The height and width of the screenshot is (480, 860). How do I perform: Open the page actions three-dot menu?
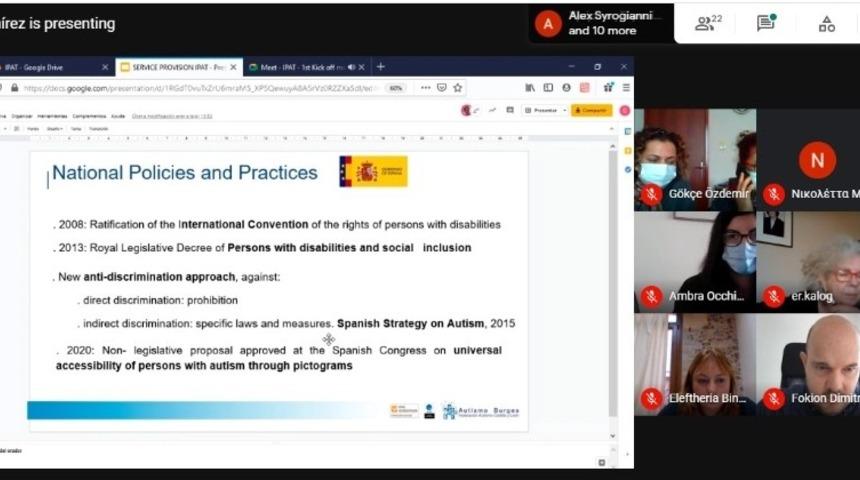(x=427, y=88)
